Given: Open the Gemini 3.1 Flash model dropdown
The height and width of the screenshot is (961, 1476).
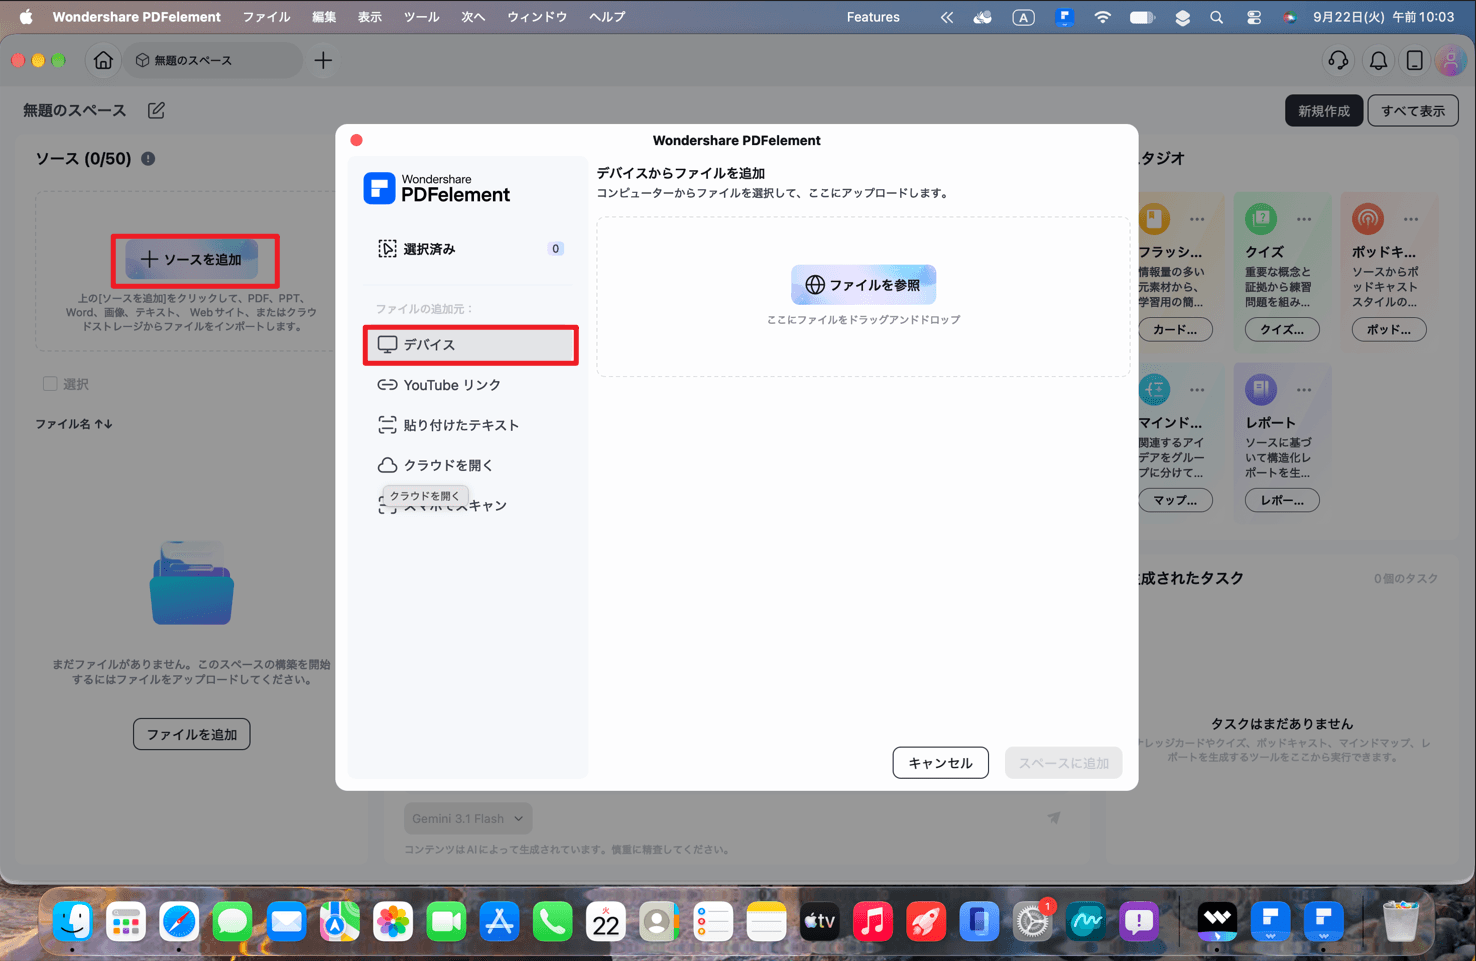Looking at the screenshot, I should tap(468, 818).
